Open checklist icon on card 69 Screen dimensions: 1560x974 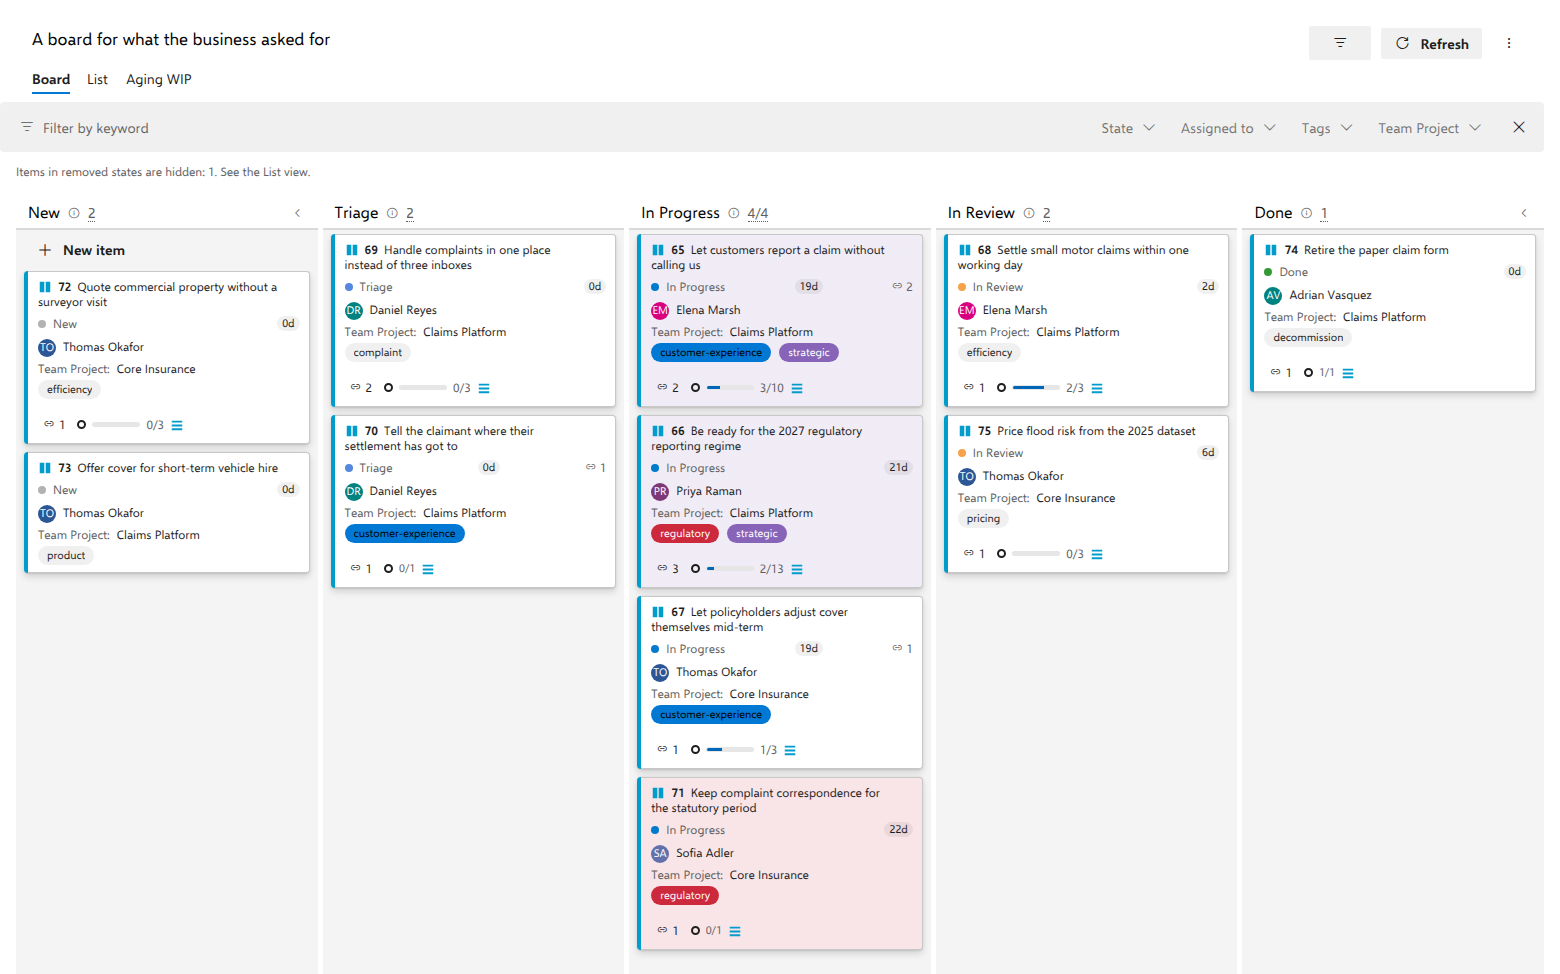[x=484, y=388]
